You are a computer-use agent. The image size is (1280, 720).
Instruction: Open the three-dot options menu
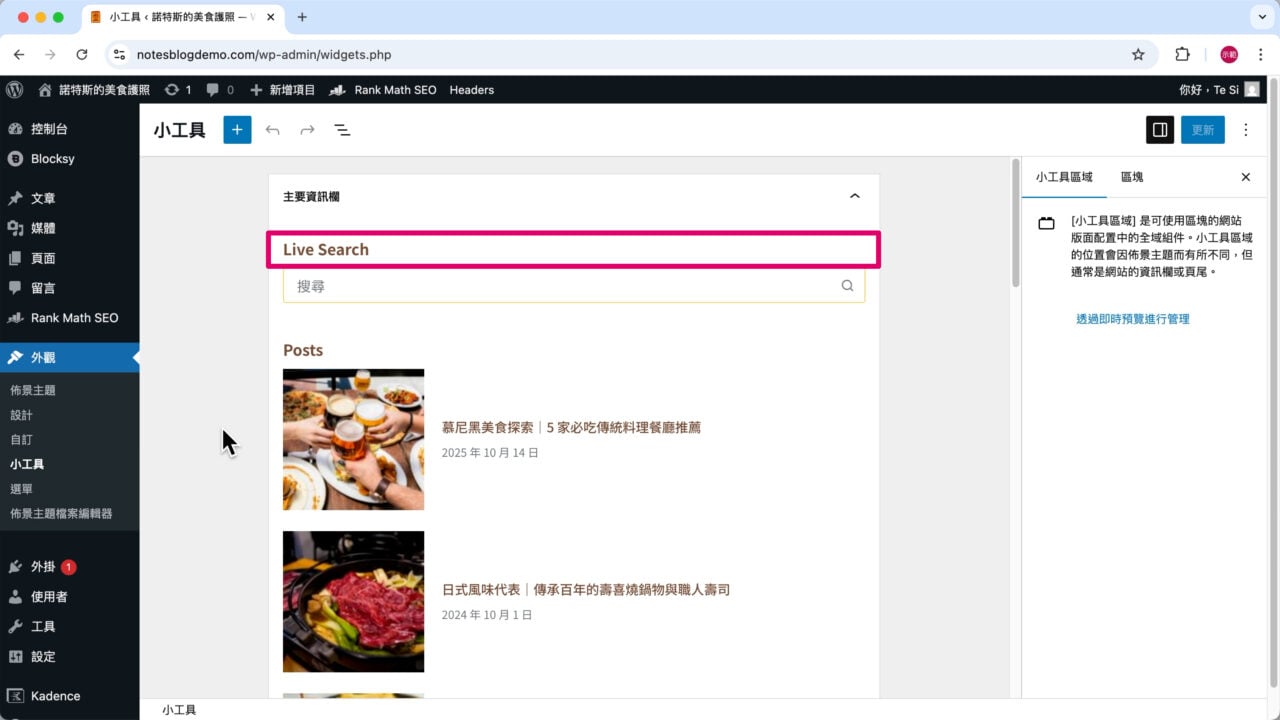click(1245, 130)
